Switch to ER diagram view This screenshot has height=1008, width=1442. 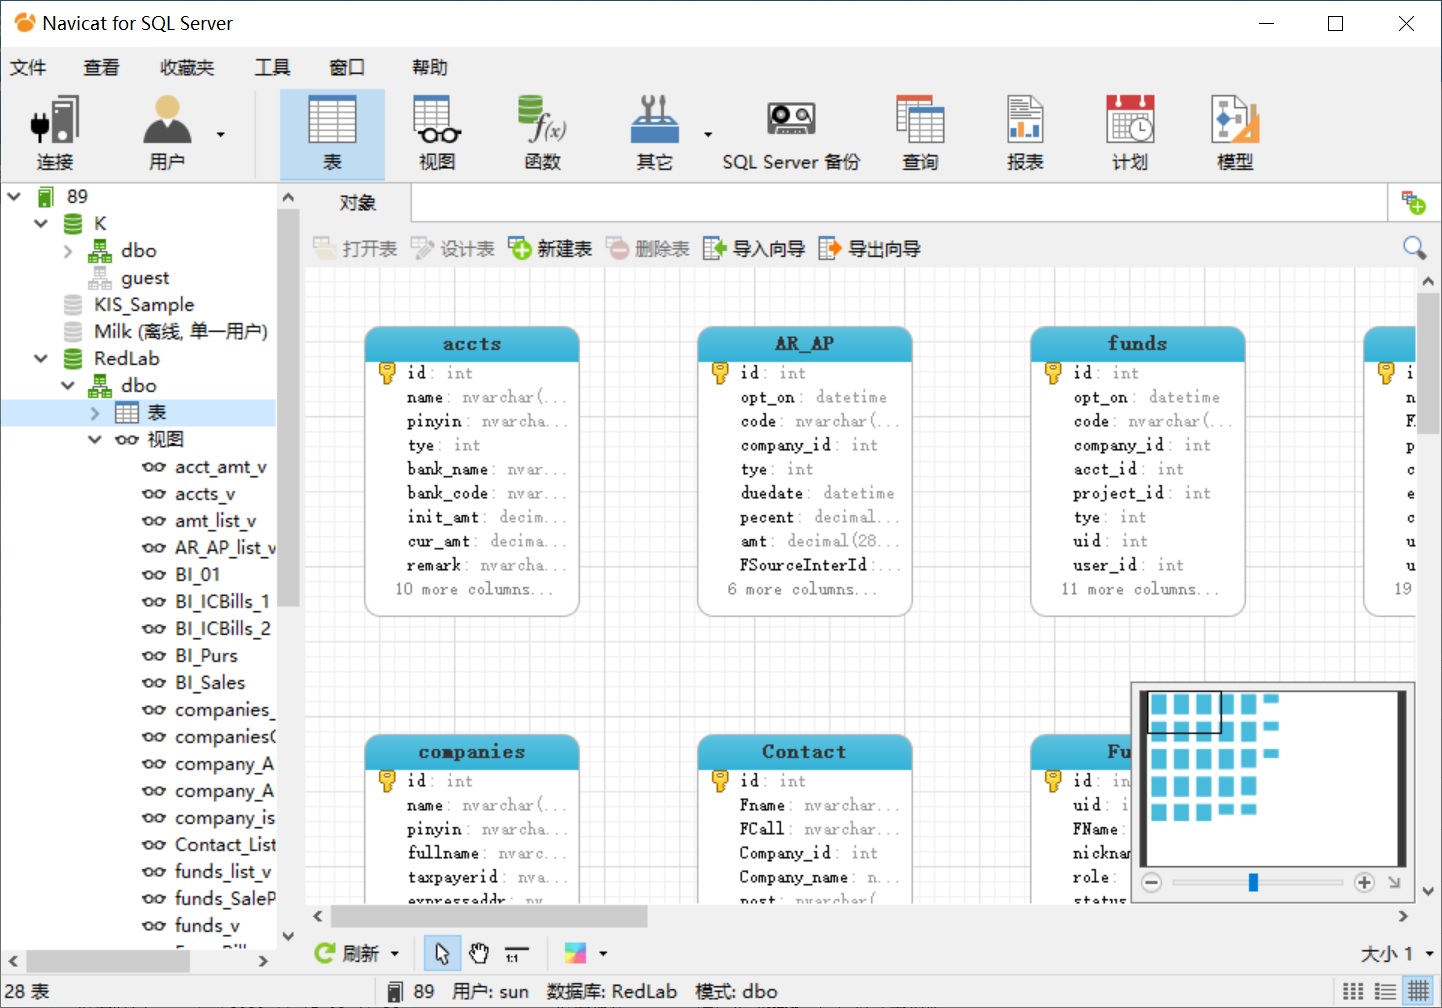pyautogui.click(x=1418, y=991)
